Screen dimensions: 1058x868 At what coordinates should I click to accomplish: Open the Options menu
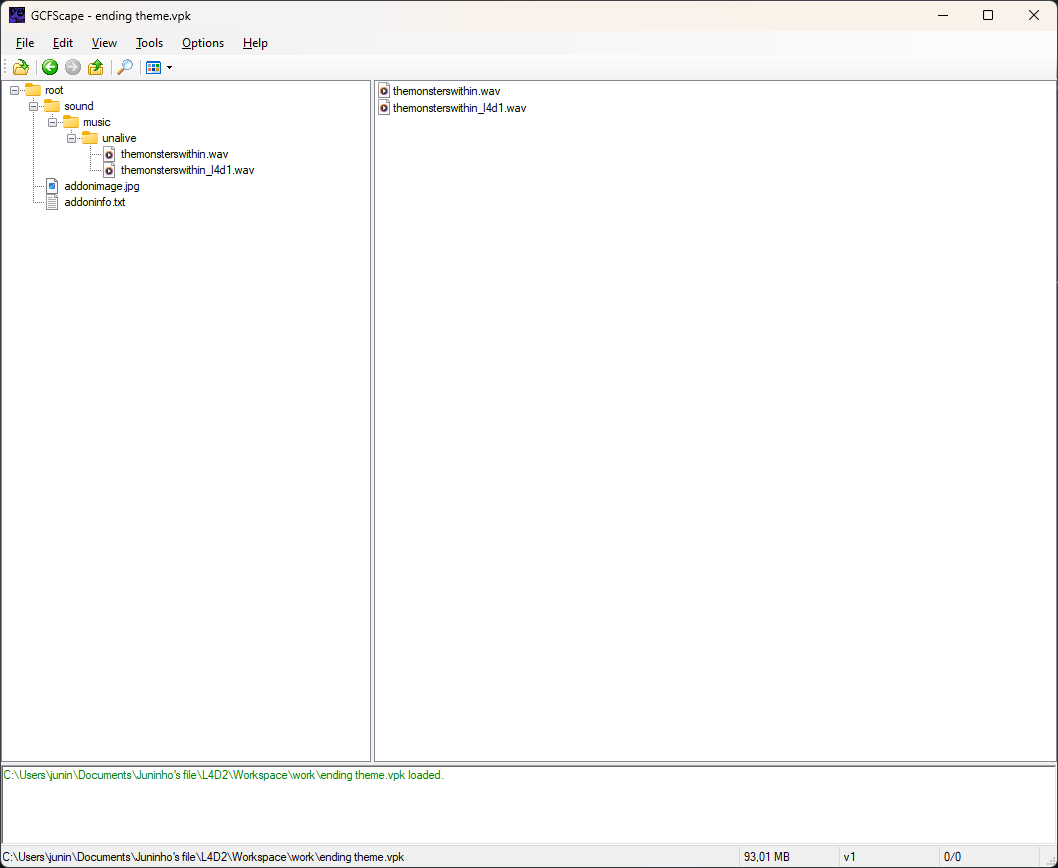(203, 43)
